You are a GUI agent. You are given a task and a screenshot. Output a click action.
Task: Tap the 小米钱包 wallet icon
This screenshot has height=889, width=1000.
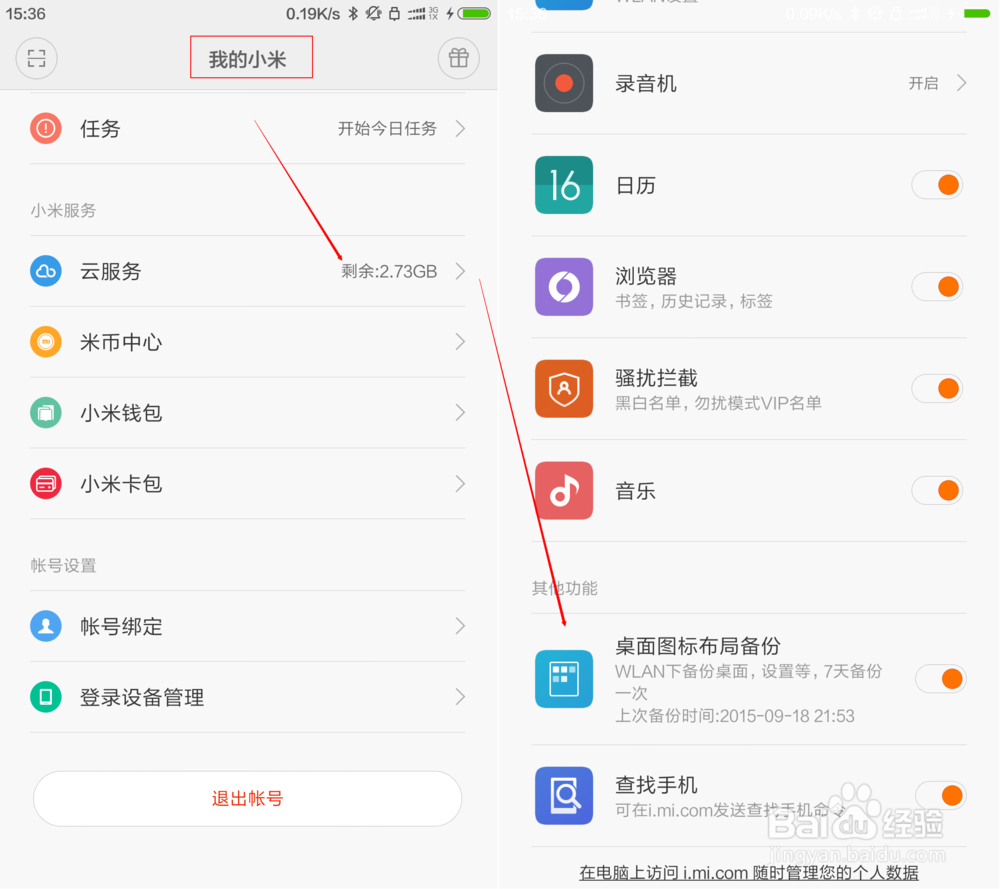[x=45, y=413]
